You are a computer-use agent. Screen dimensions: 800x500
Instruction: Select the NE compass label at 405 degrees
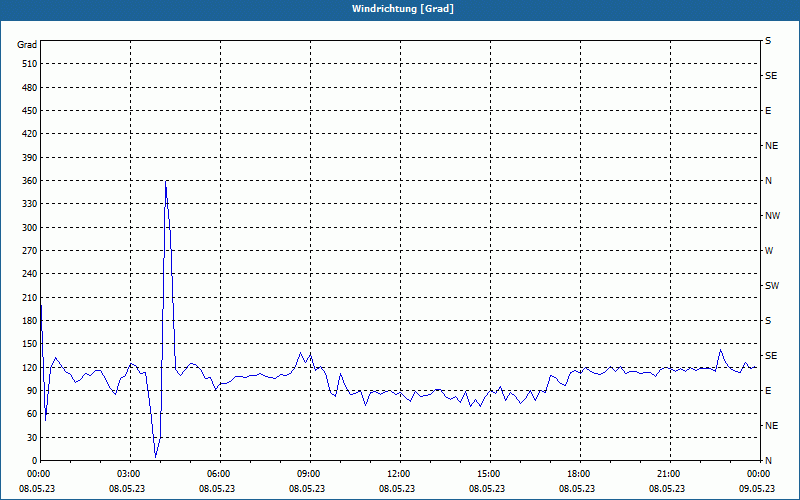click(771, 146)
